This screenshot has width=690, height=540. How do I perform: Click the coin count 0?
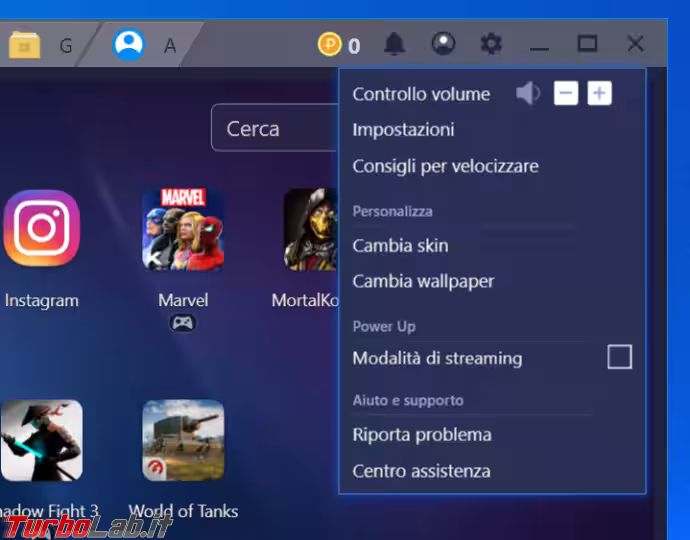[354, 46]
